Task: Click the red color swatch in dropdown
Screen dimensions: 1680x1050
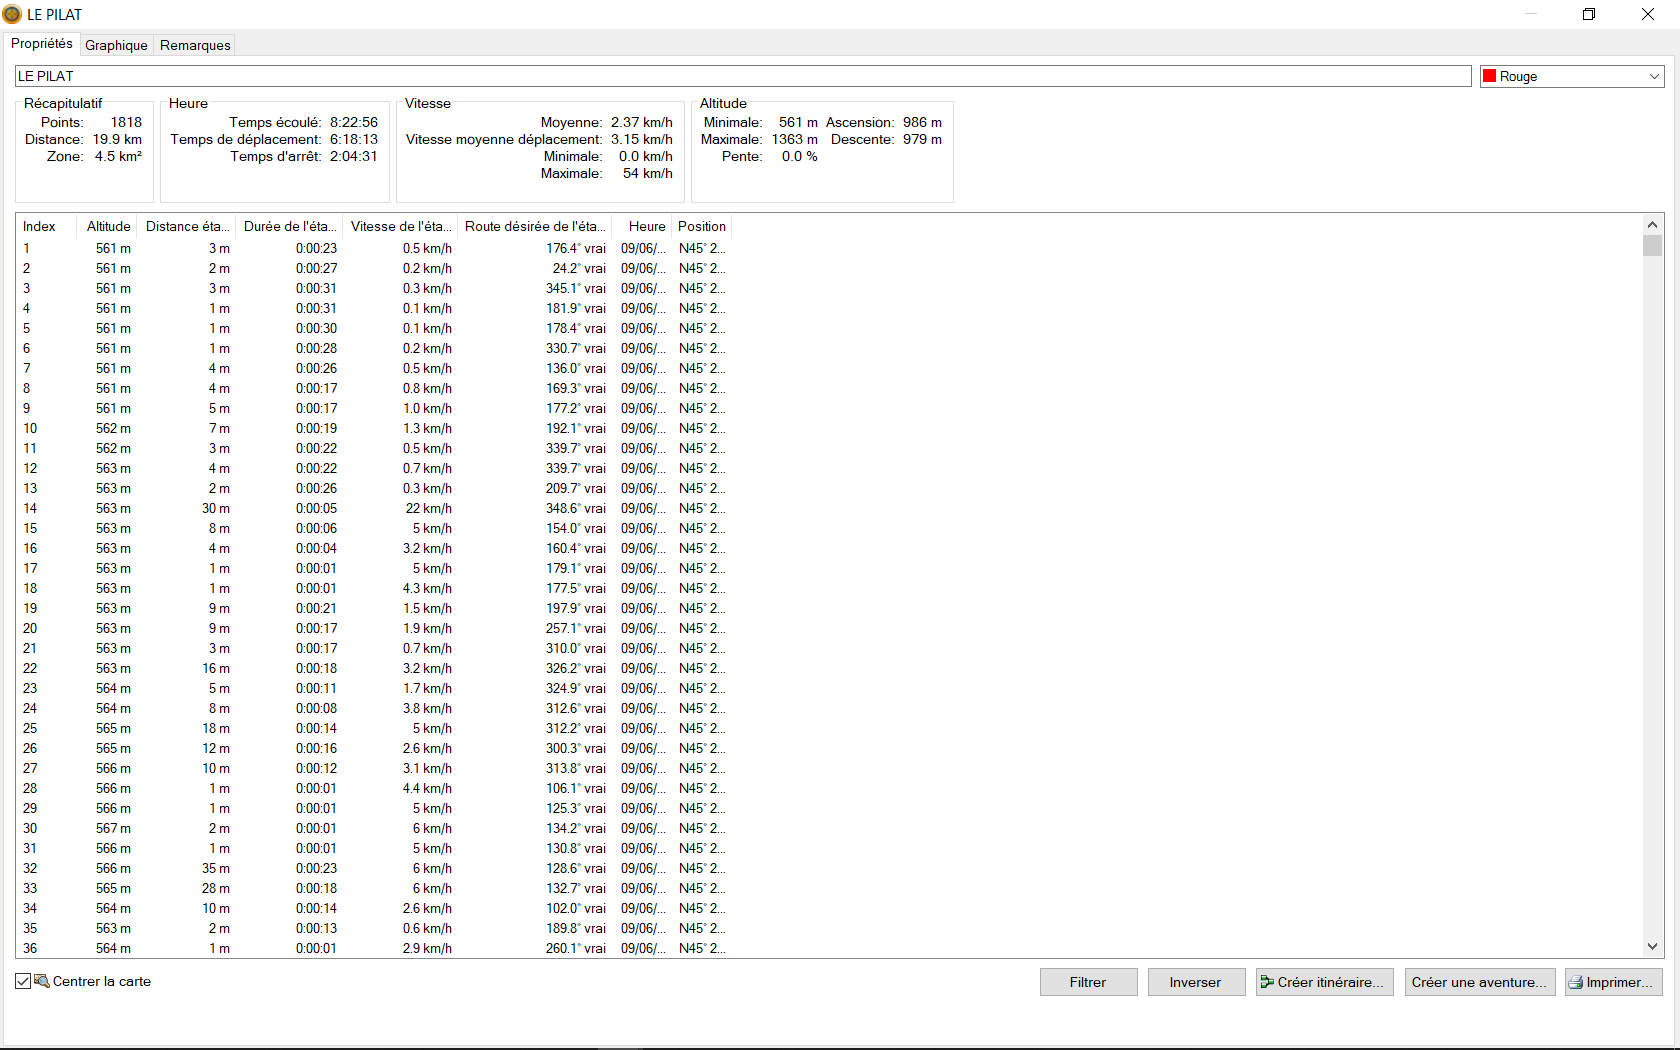Action: coord(1490,76)
